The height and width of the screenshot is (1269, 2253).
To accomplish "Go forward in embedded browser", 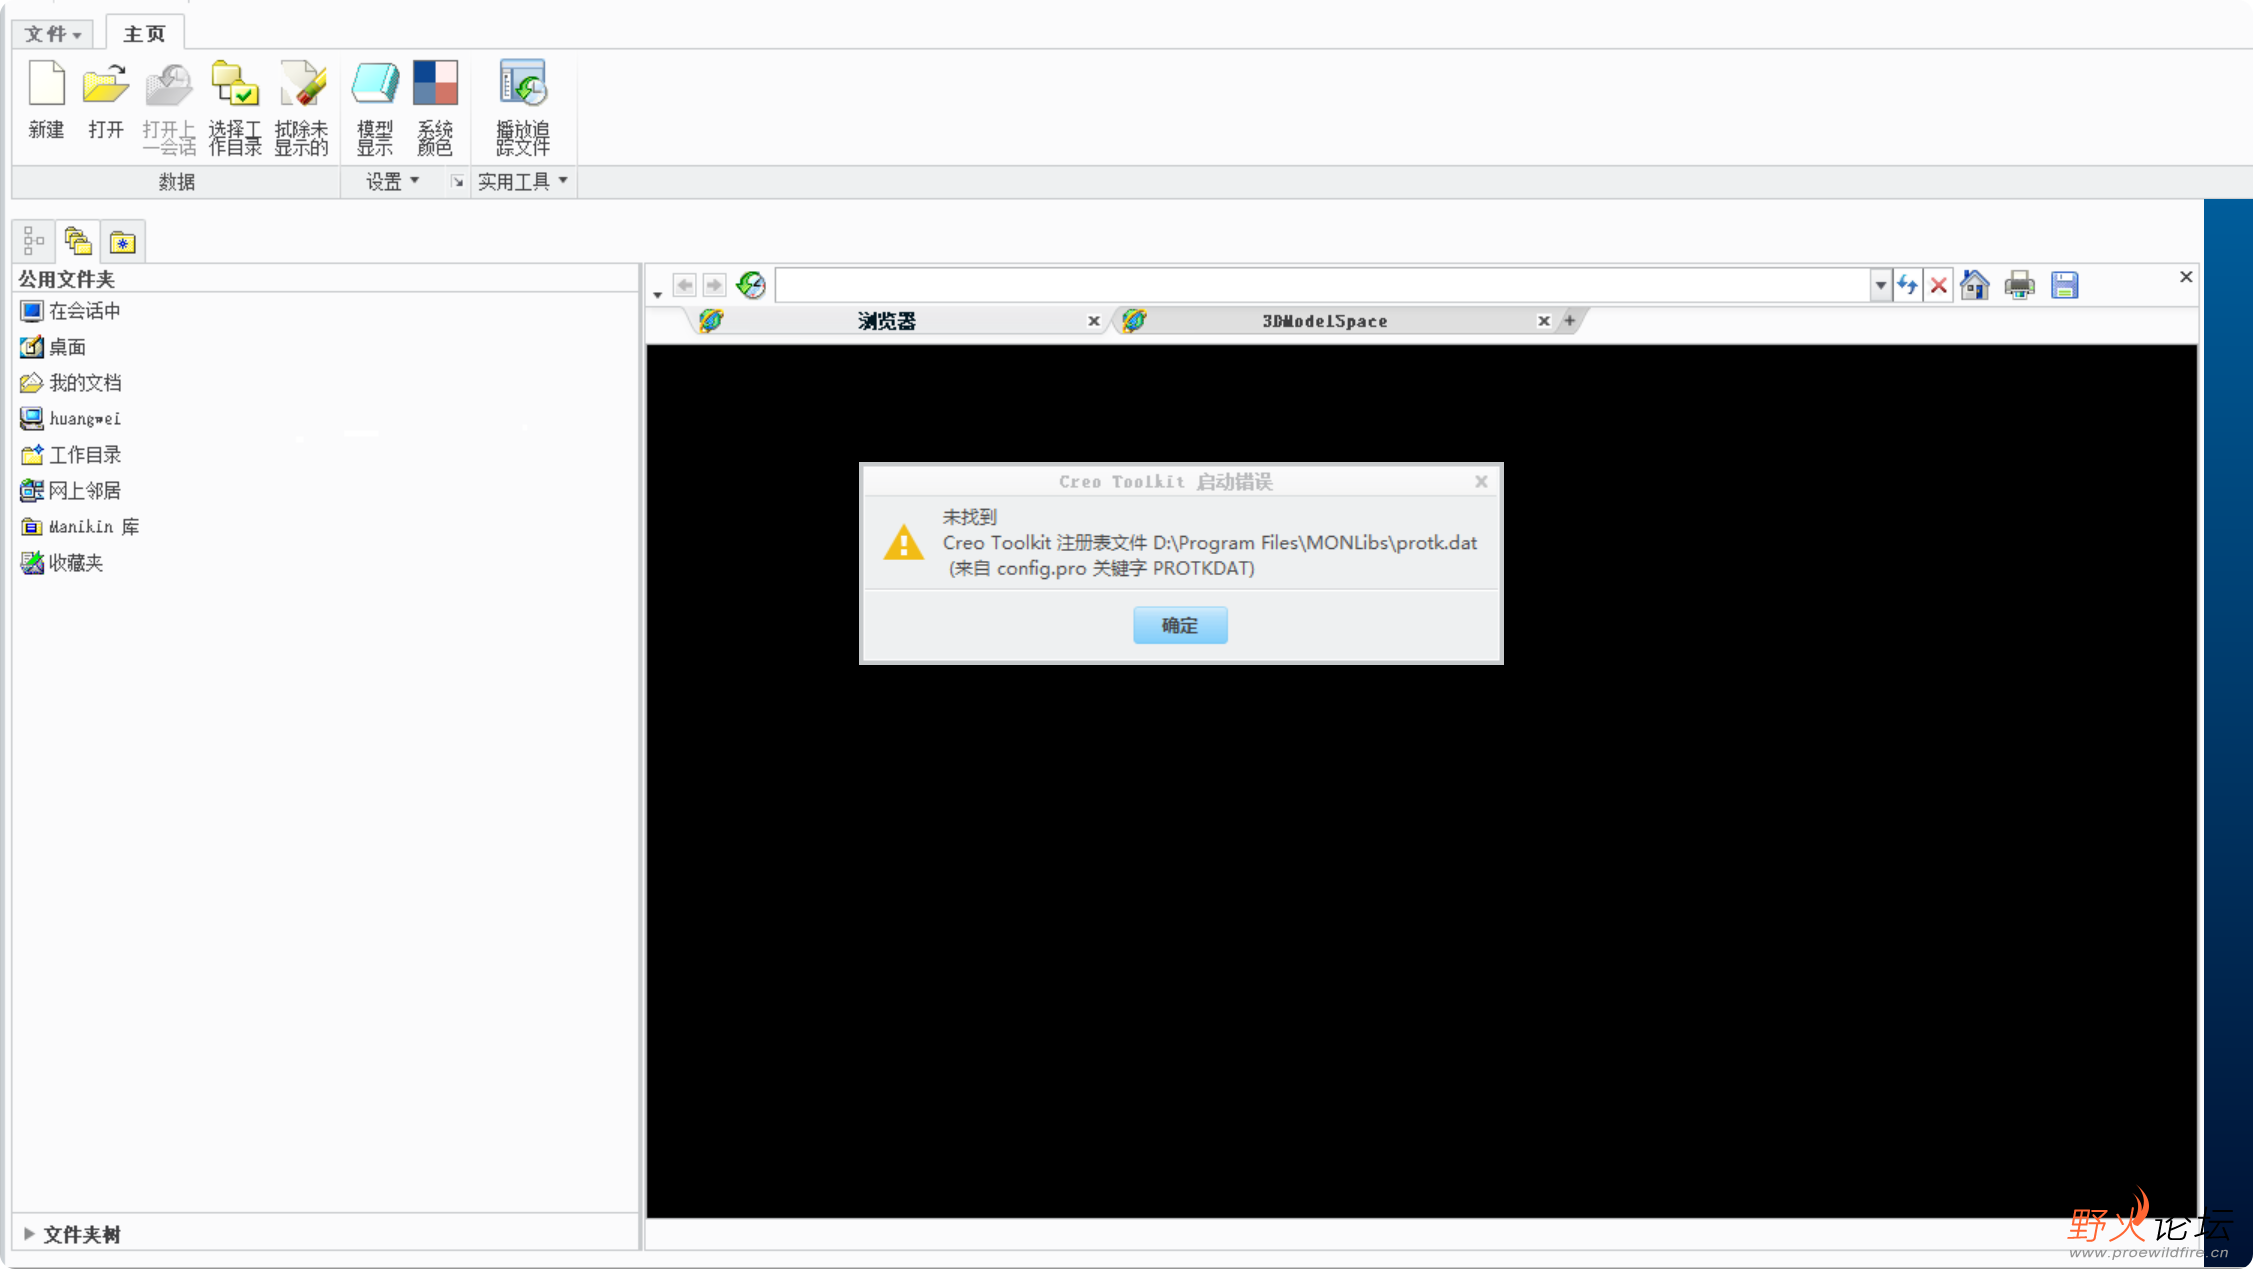I will [714, 286].
